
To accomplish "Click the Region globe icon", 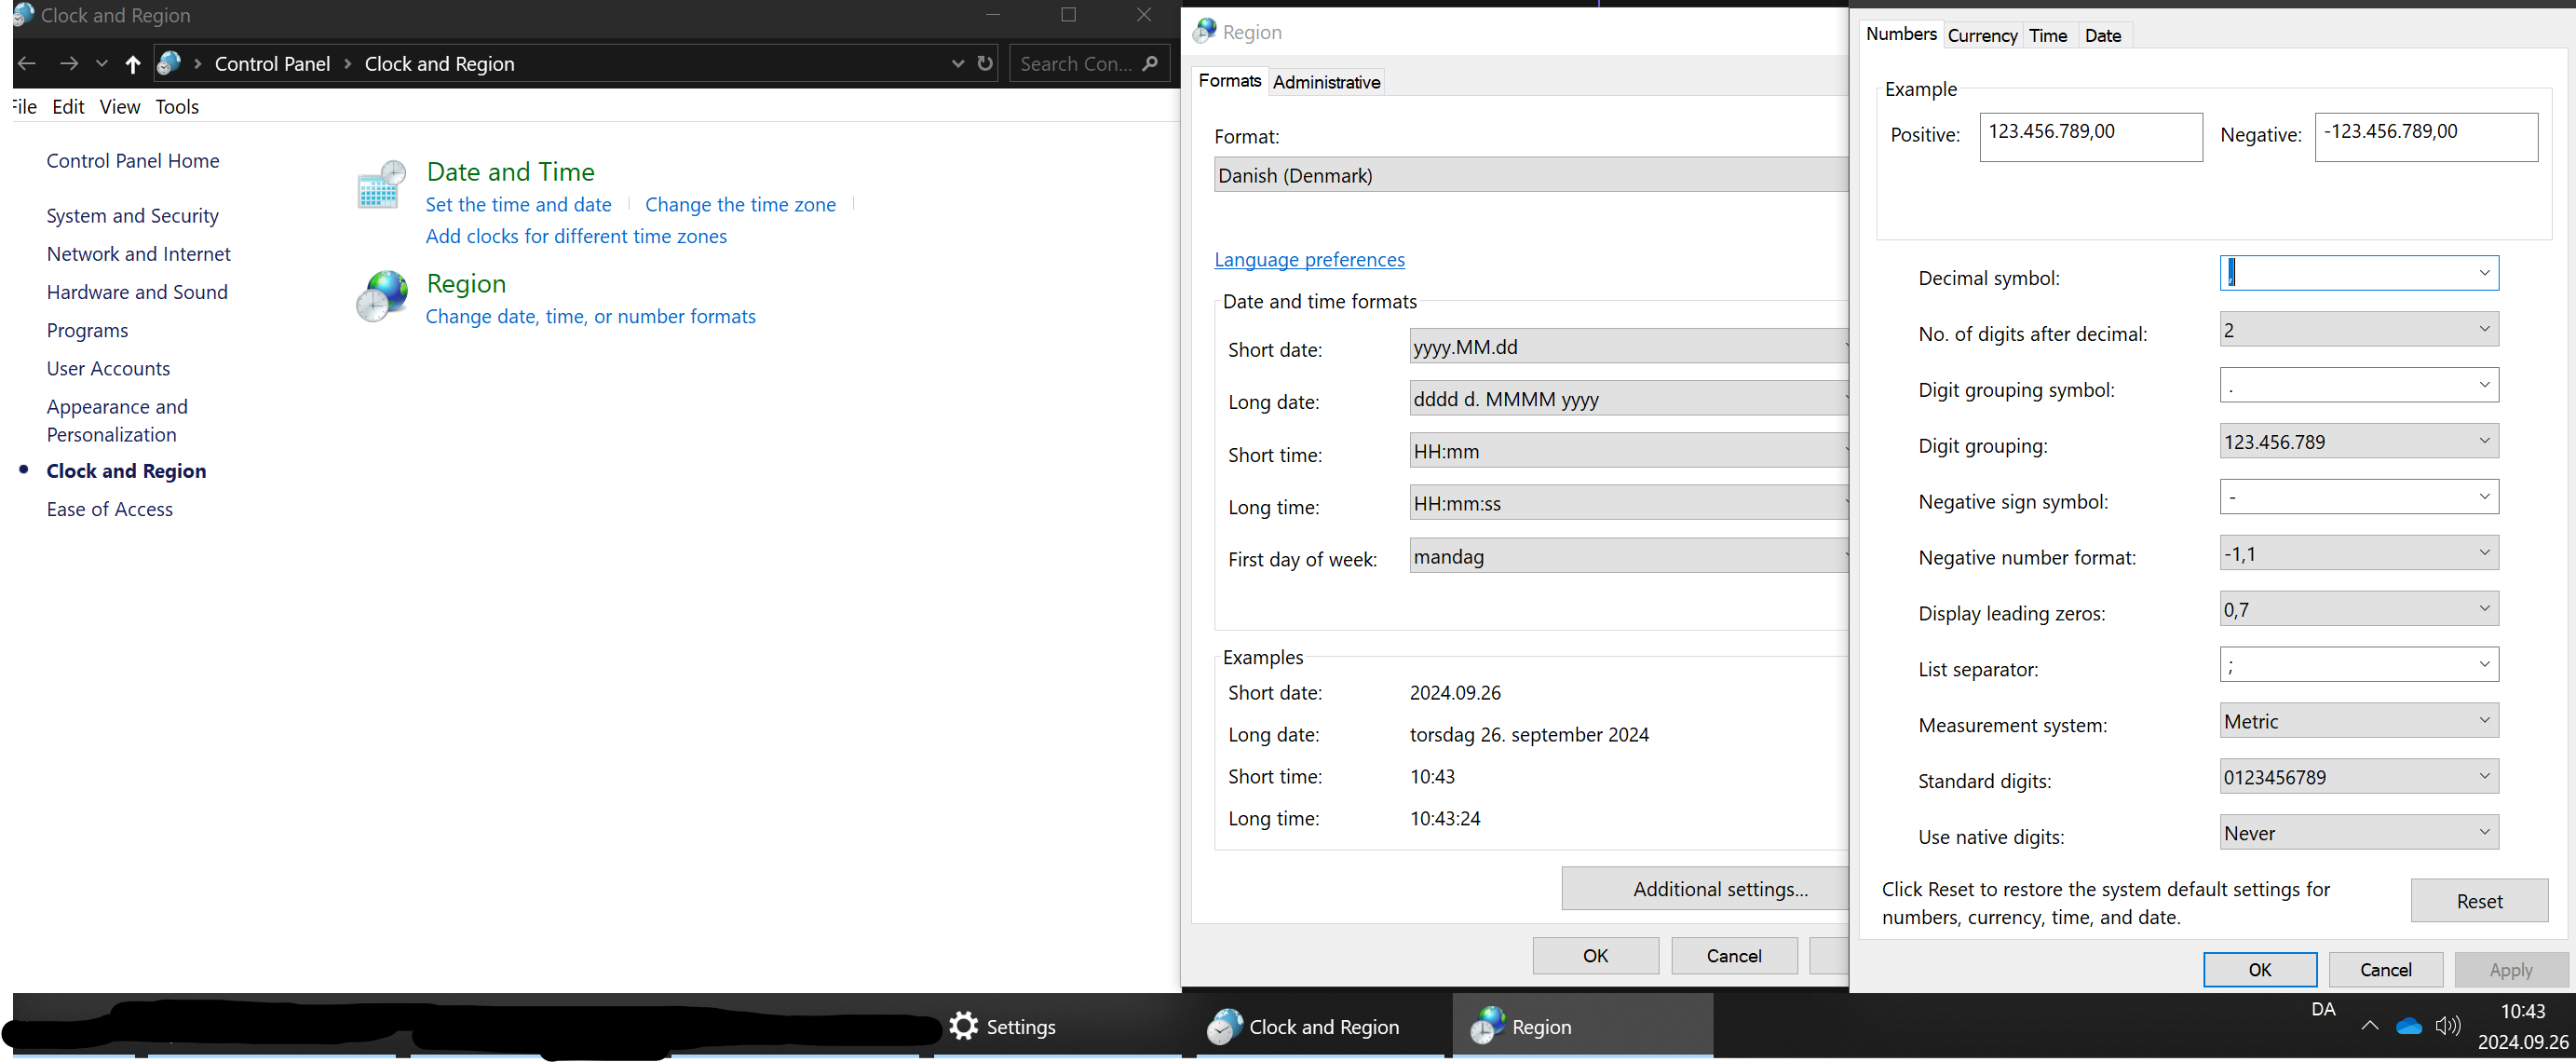I will pyautogui.click(x=381, y=297).
